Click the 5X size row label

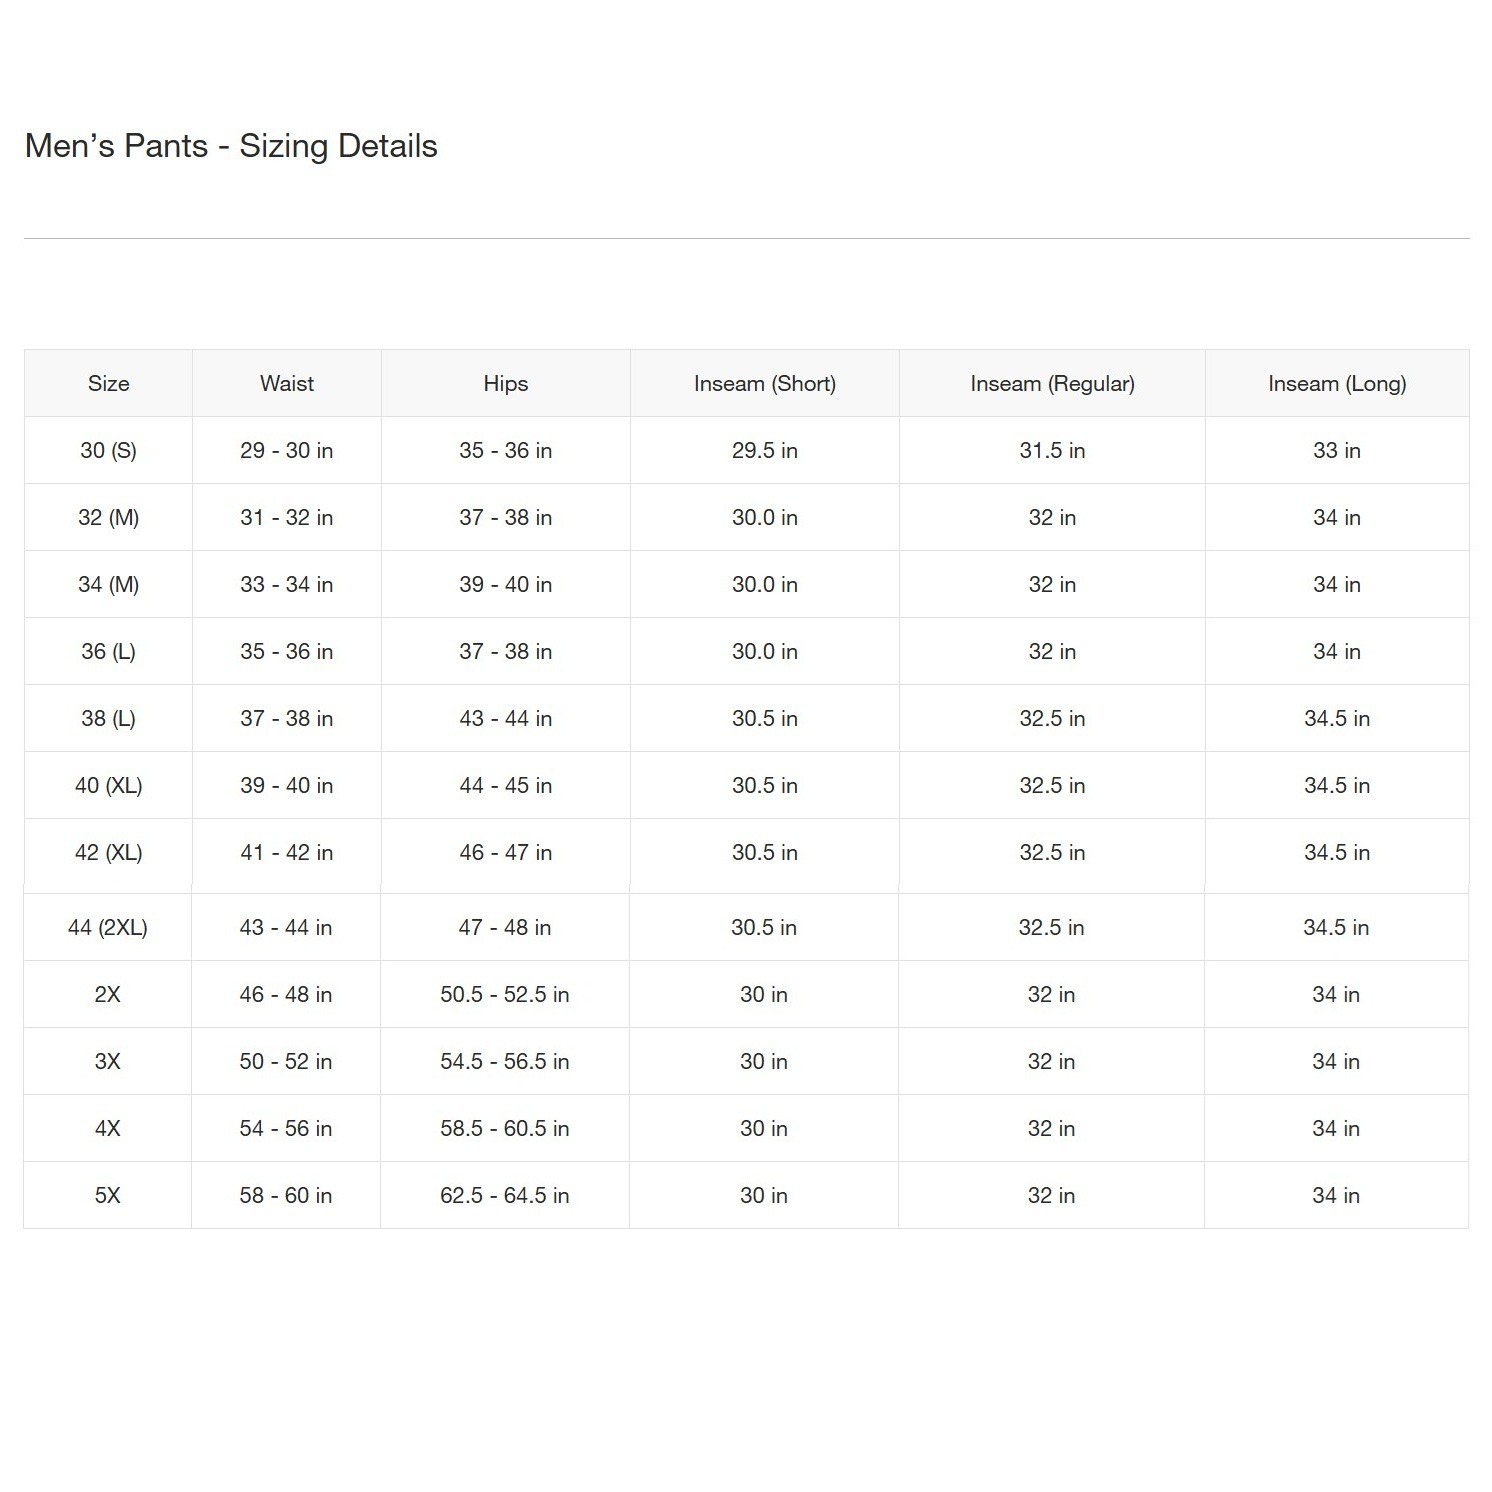coord(108,1195)
